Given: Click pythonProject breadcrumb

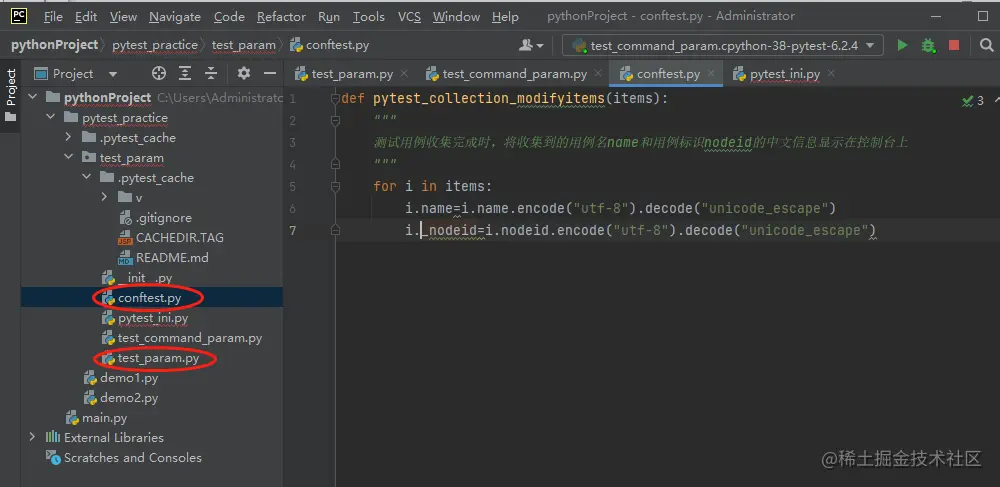Looking at the screenshot, I should coord(54,45).
